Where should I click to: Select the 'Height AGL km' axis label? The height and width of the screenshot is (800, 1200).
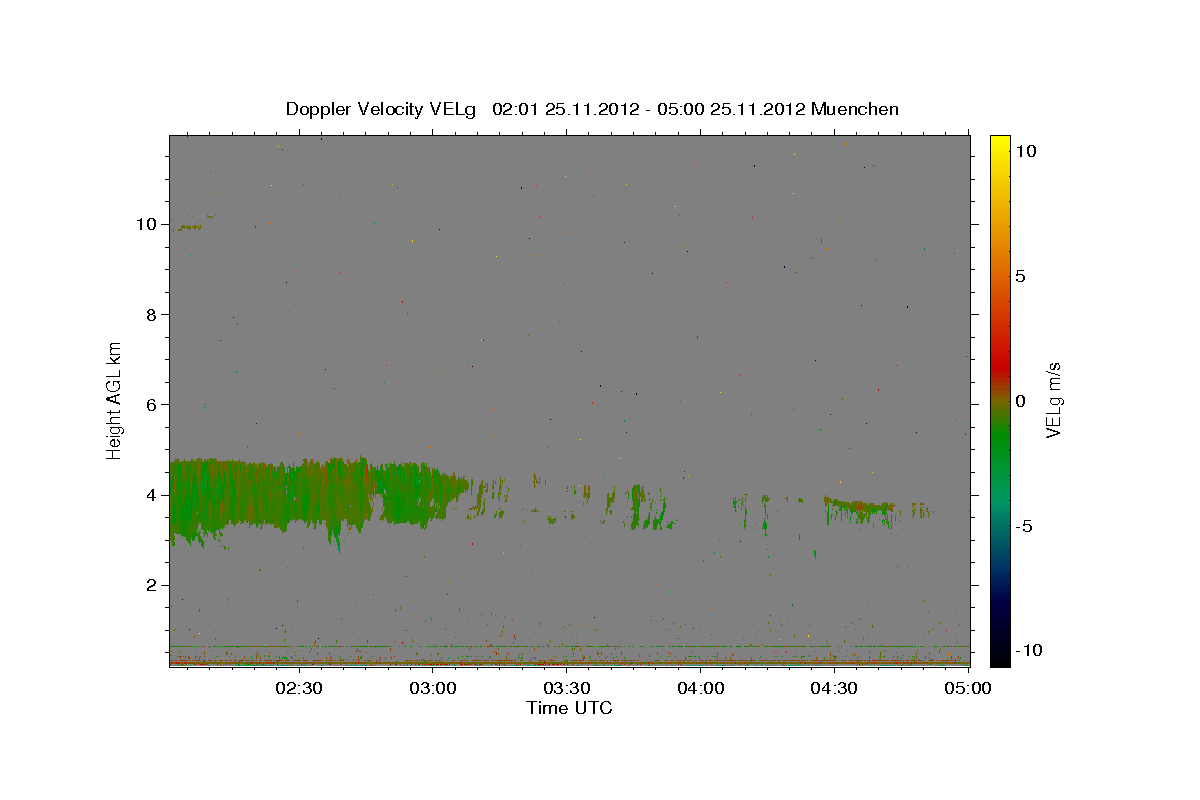click(114, 399)
